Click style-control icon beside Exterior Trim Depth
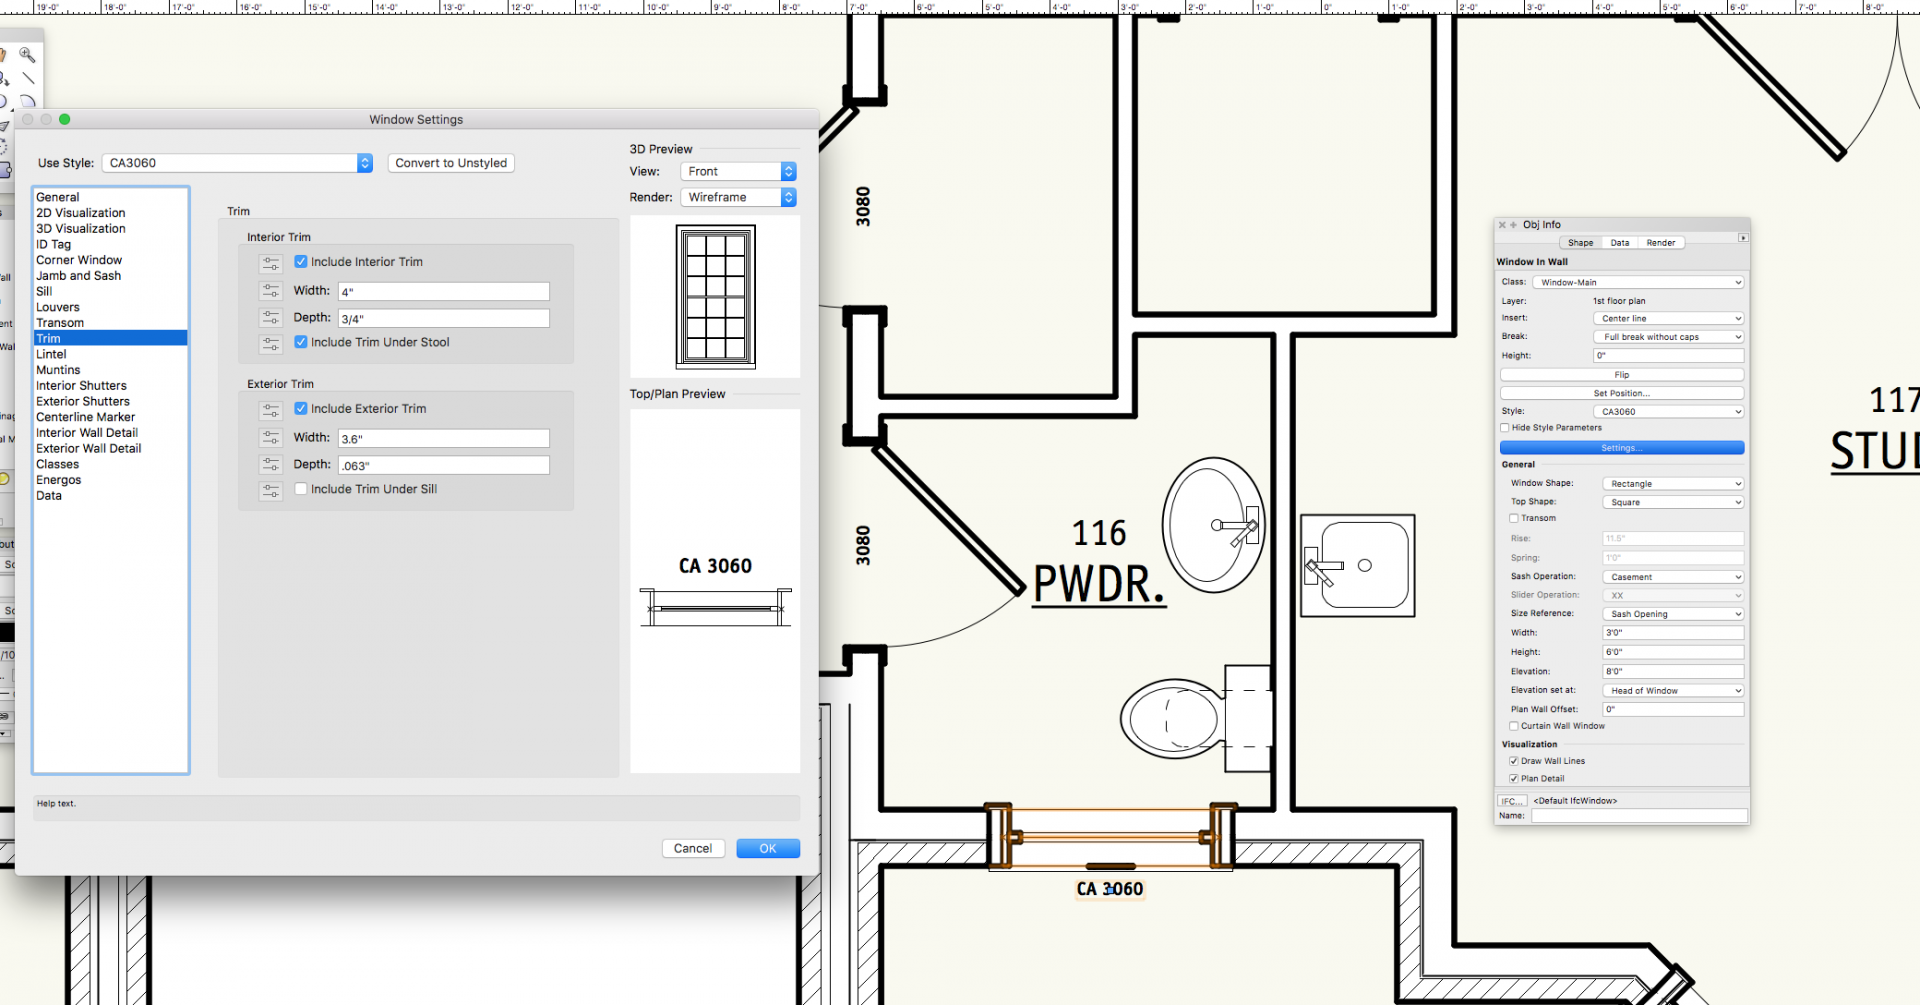The image size is (1920, 1005). (271, 465)
